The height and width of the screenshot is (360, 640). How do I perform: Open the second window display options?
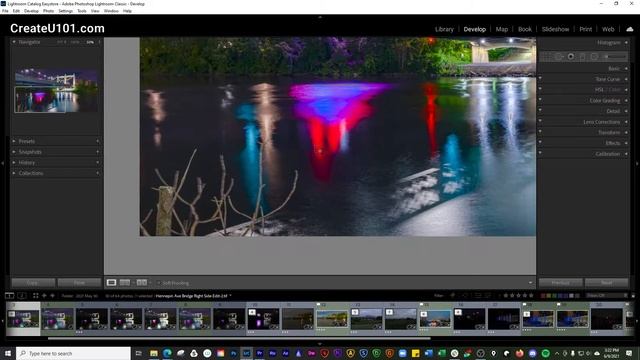[22, 296]
